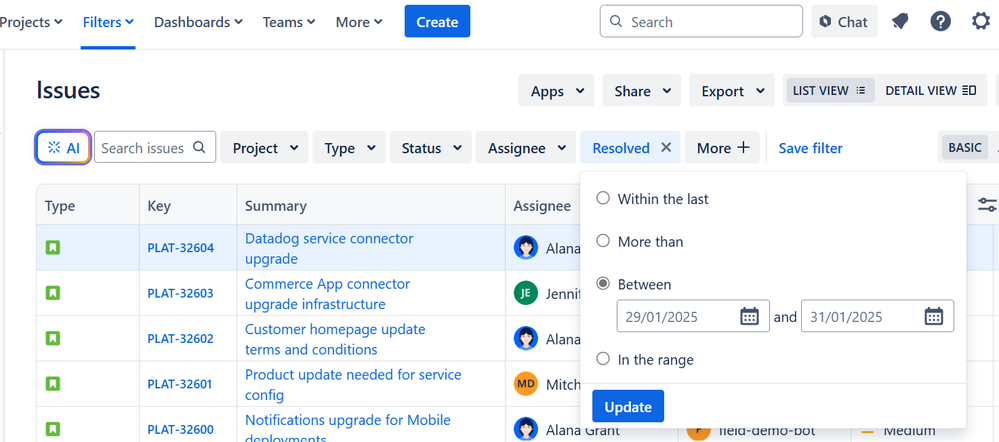The height and width of the screenshot is (442, 999).
Task: Select the 'Within the last' radio option
Action: [603, 198]
